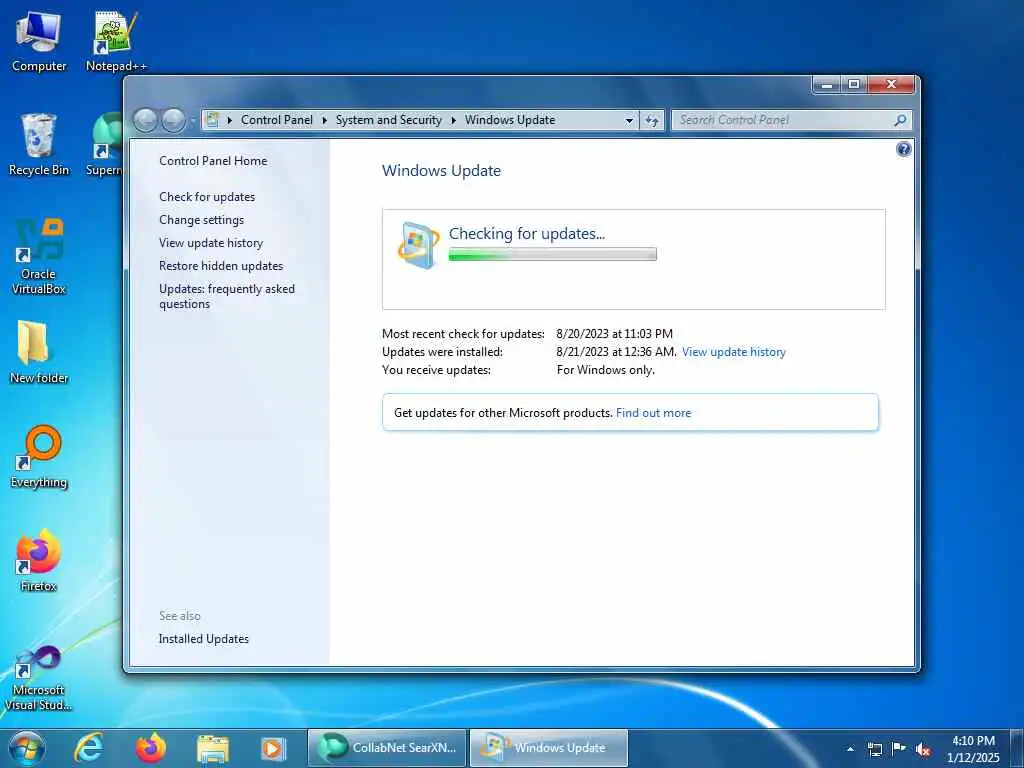This screenshot has width=1024, height=768.
Task: Click the 'Checking for updates...' text
Action: click(527, 234)
